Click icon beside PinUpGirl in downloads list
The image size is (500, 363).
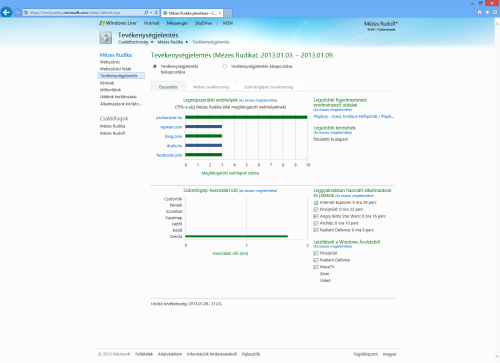click(x=316, y=253)
